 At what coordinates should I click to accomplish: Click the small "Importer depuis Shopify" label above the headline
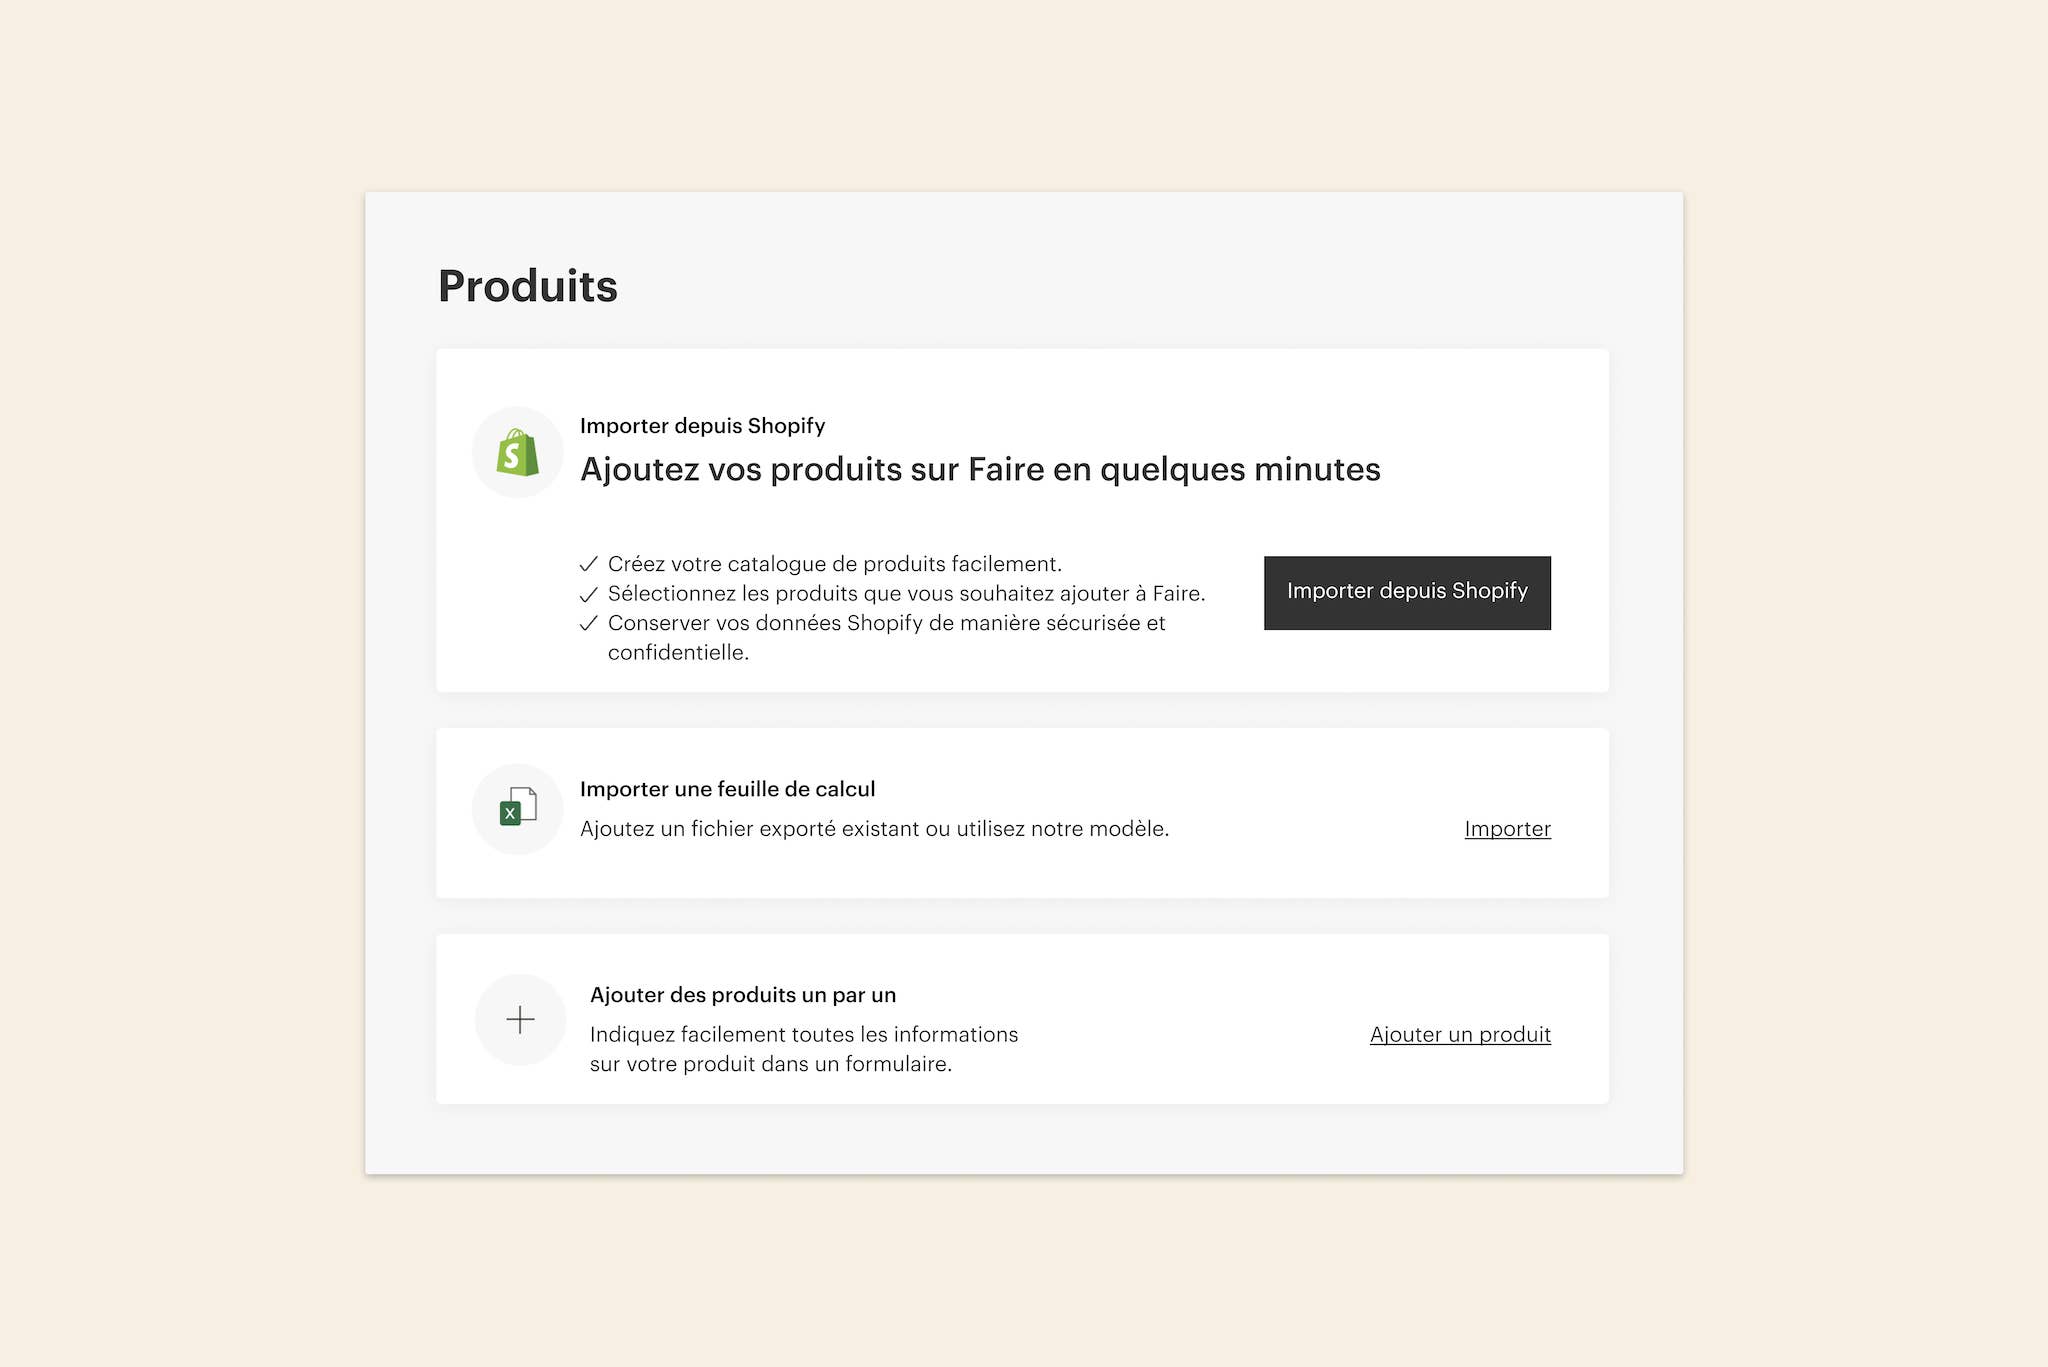702,426
